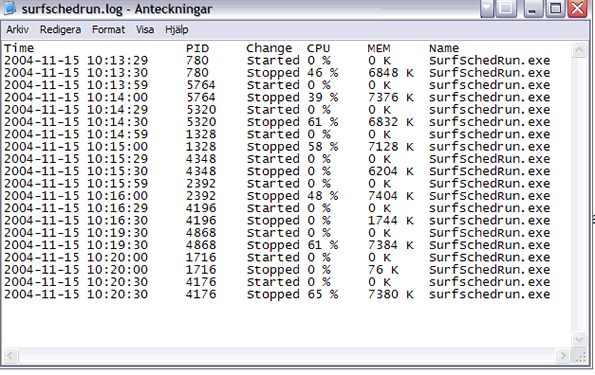This screenshot has height=375, width=595.
Task: Open the Hjälp menu
Action: tap(176, 30)
